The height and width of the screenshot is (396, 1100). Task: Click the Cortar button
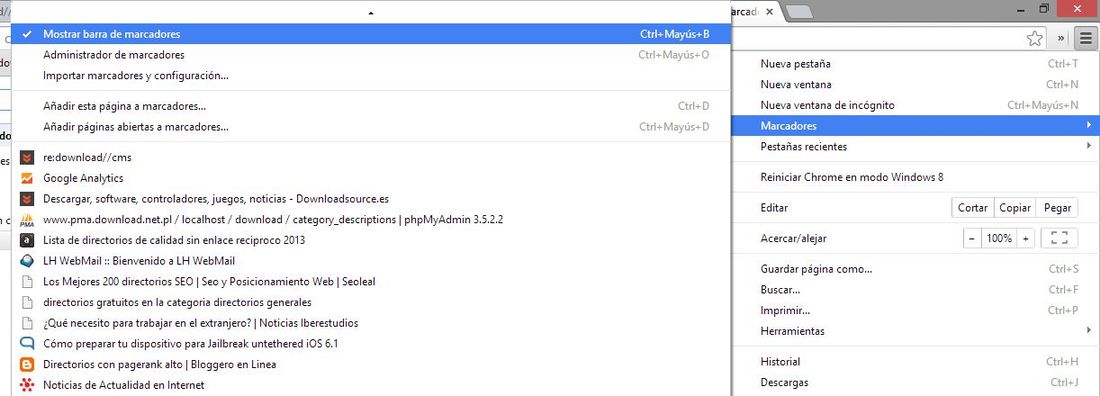pos(972,208)
